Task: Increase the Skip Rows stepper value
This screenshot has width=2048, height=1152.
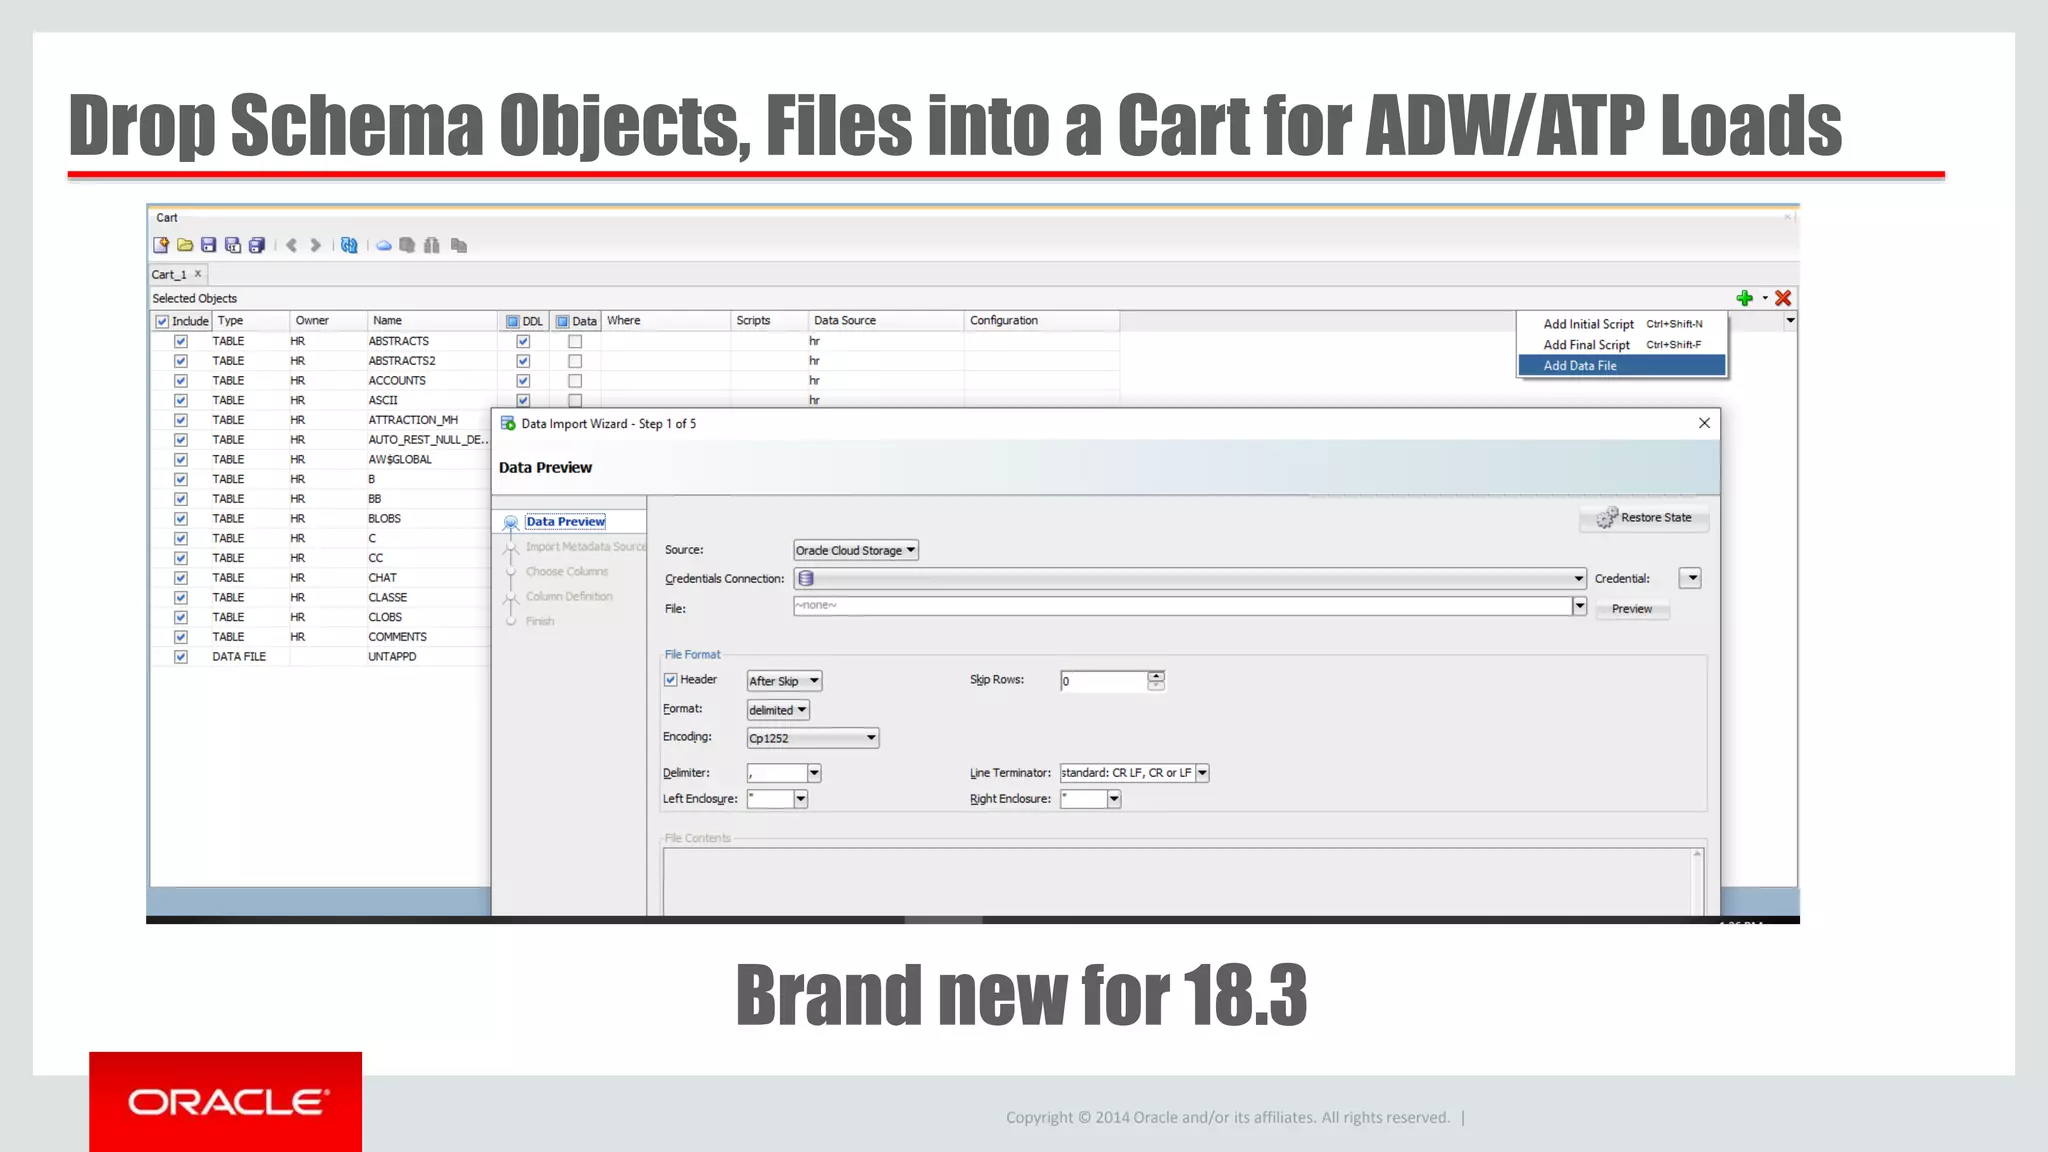Action: tap(1156, 676)
